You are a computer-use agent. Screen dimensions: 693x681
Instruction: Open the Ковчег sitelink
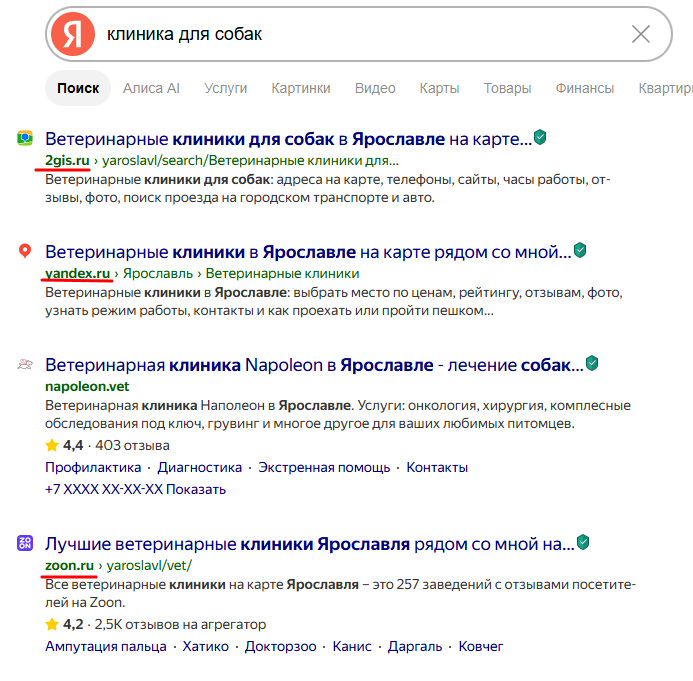481,647
